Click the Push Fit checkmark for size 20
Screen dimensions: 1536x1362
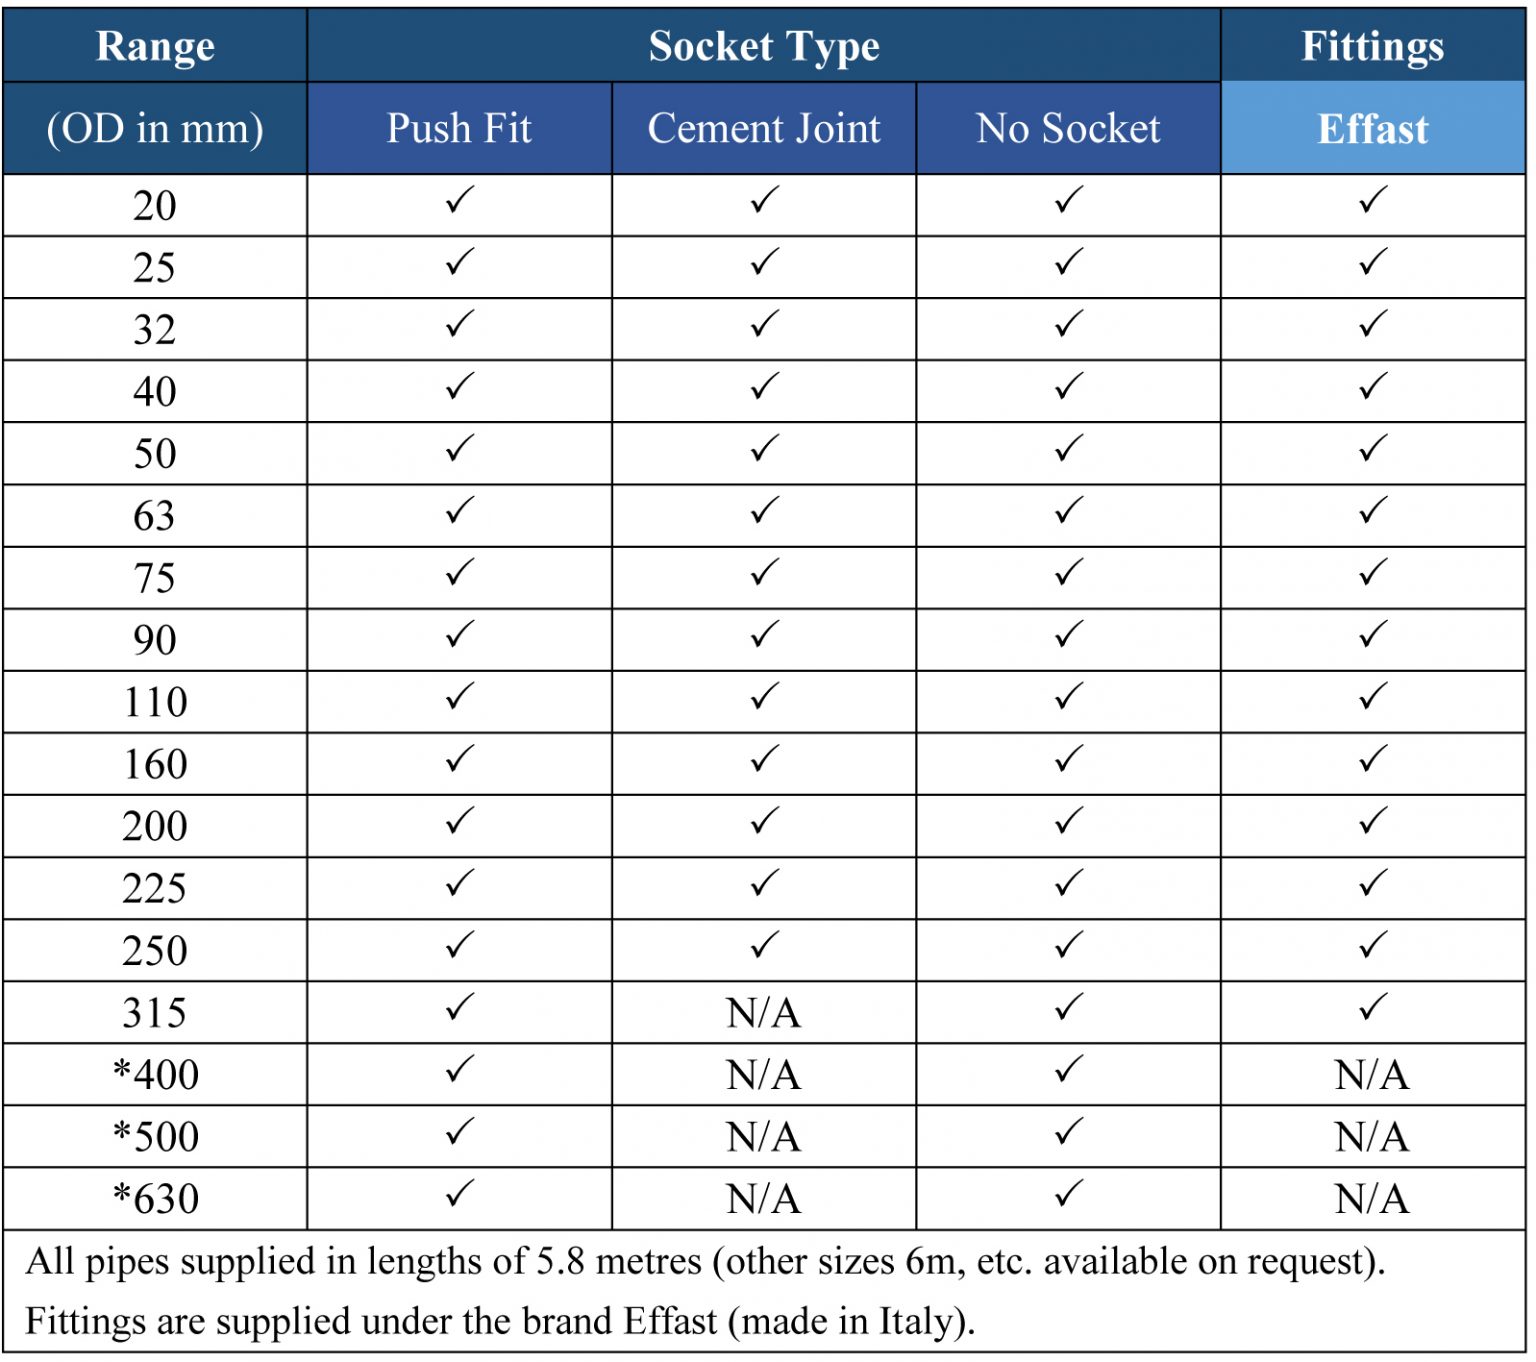pos(459,202)
